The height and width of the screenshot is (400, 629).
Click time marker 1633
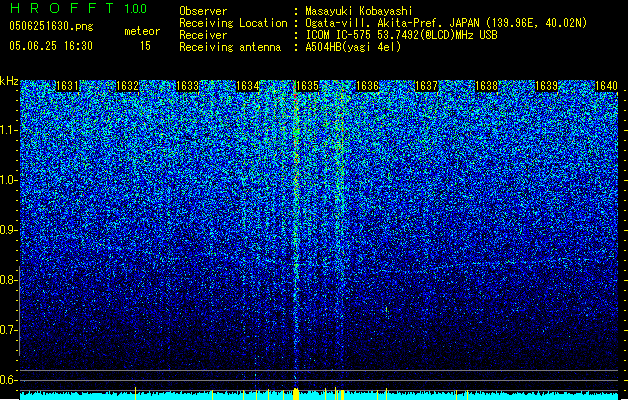click(187, 86)
